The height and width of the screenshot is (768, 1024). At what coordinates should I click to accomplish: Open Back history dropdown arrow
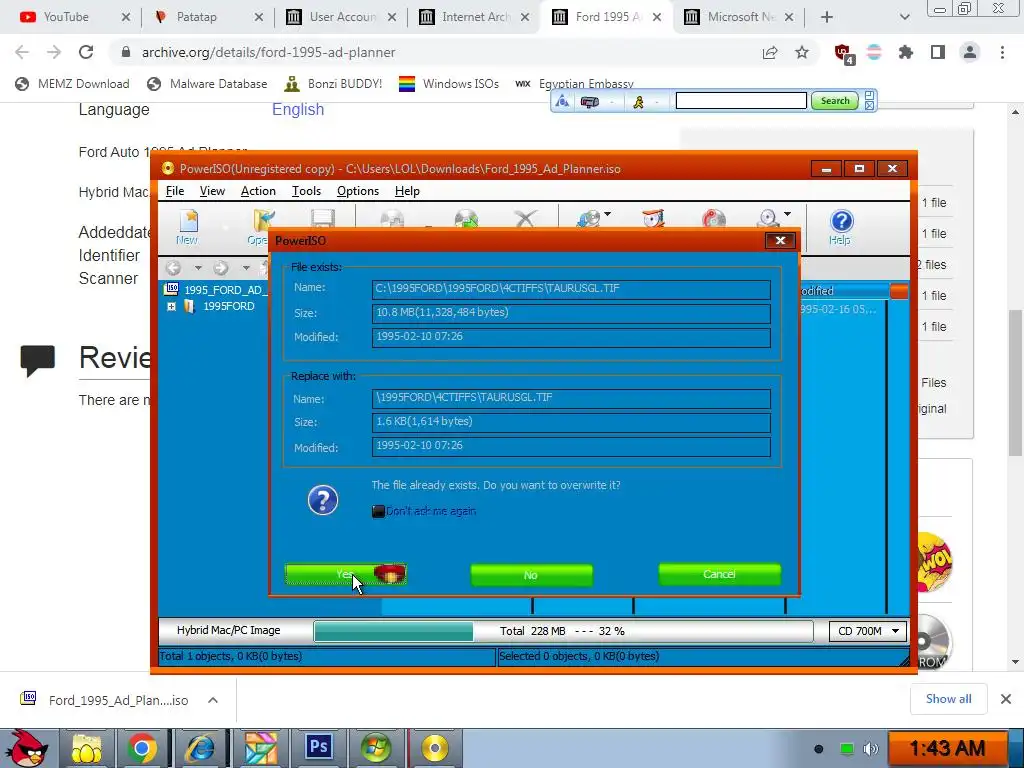pyautogui.click(x=198, y=268)
